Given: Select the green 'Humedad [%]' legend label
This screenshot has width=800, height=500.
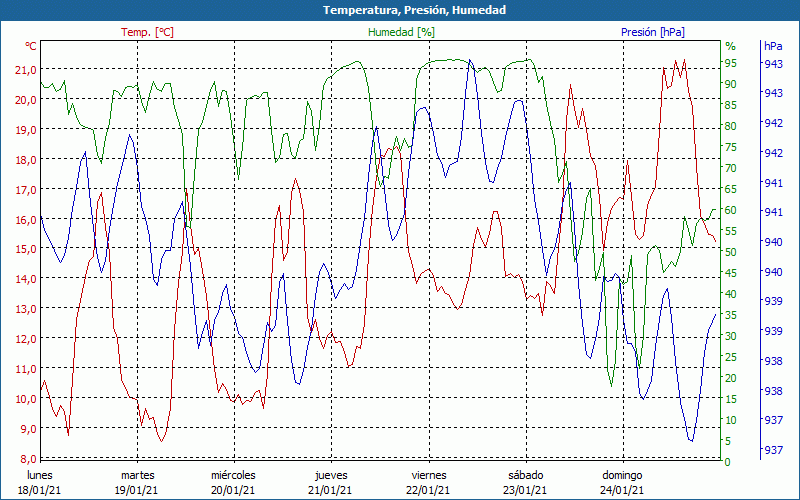Looking at the screenshot, I should (x=402, y=32).
